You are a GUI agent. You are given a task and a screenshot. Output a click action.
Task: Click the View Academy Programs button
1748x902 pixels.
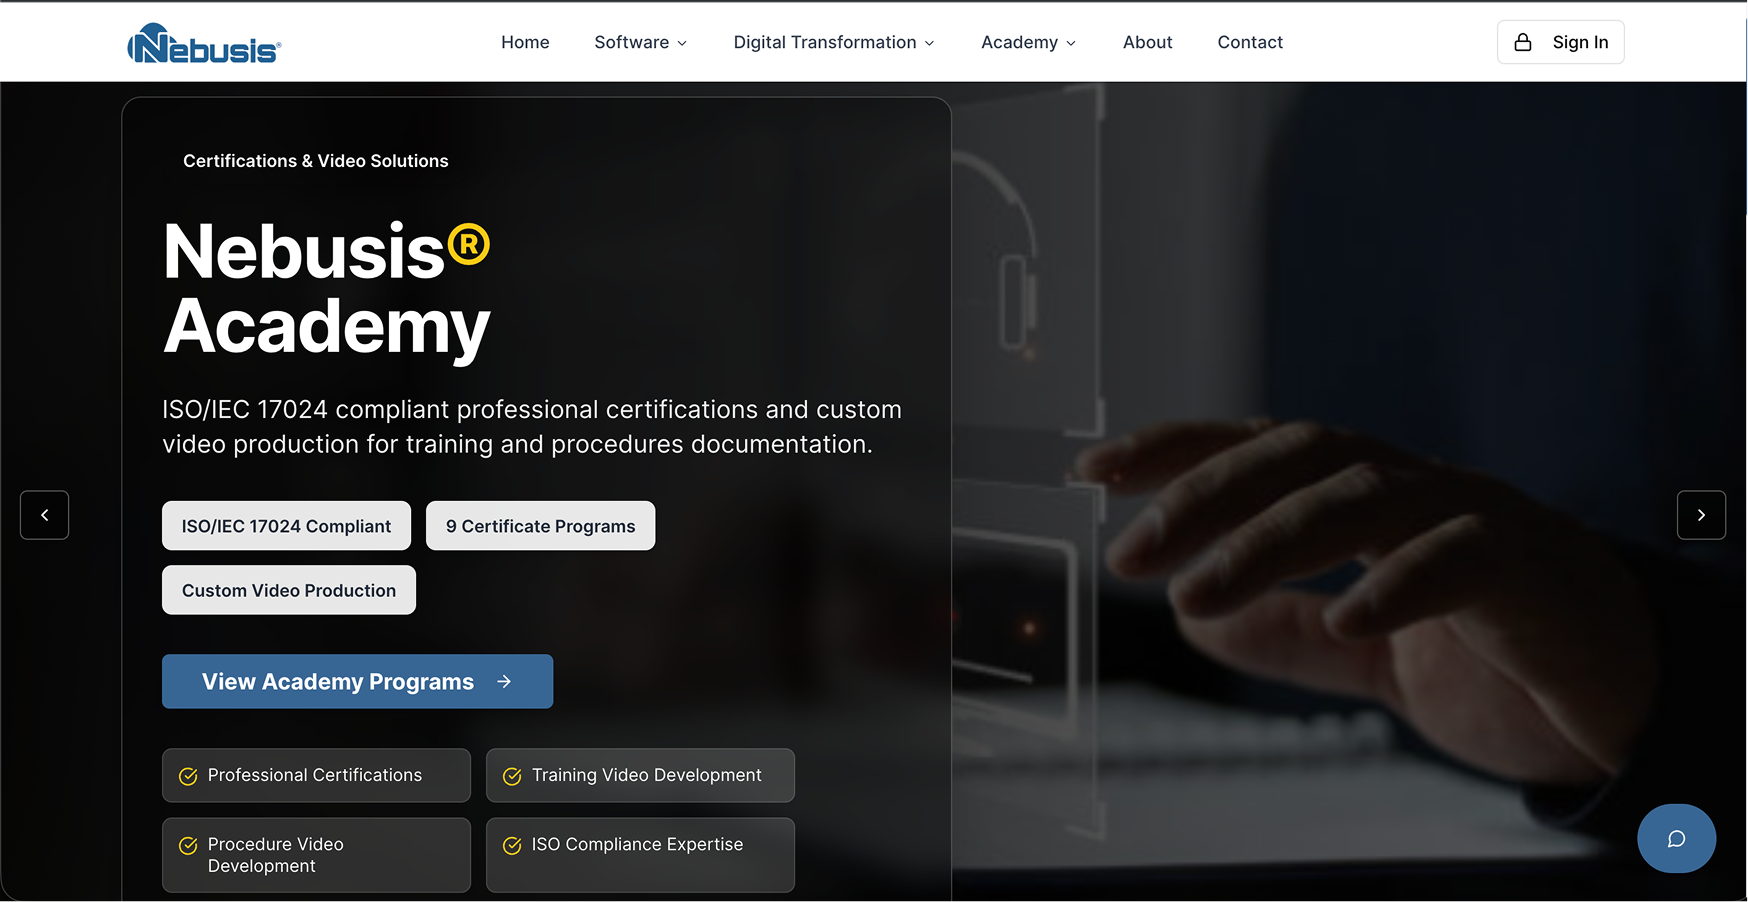click(x=357, y=681)
